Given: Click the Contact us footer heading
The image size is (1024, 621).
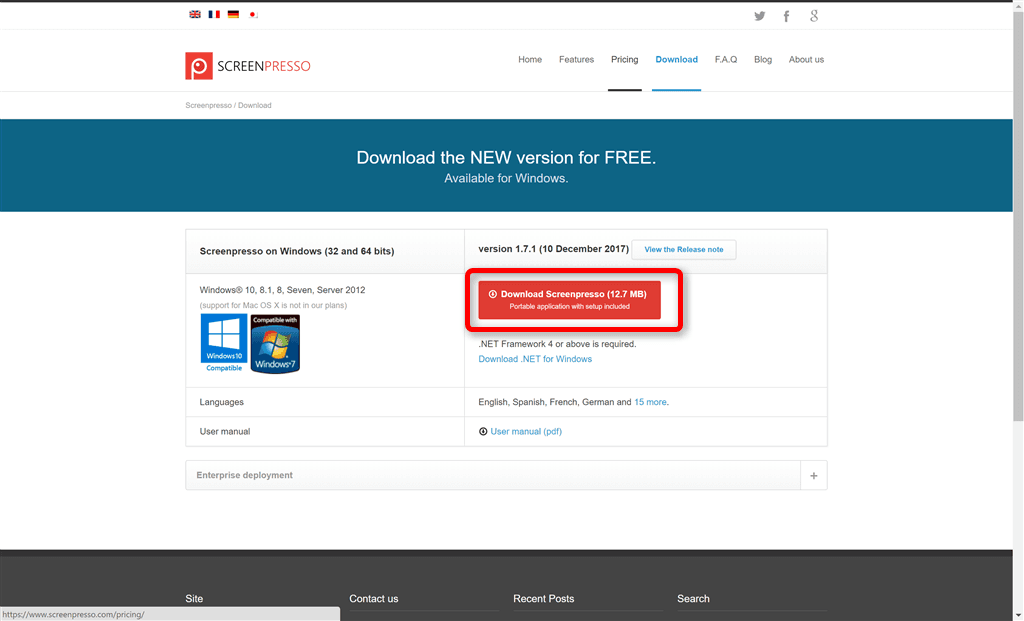Looking at the screenshot, I should pyautogui.click(x=374, y=599).
